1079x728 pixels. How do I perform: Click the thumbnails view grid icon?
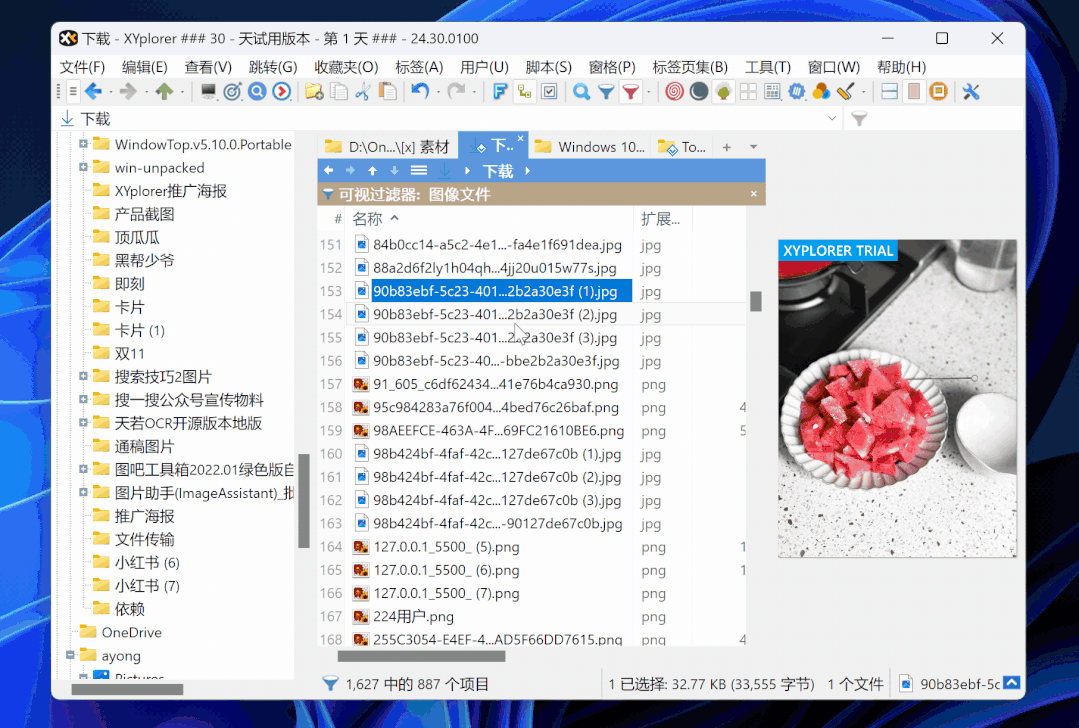click(x=748, y=92)
